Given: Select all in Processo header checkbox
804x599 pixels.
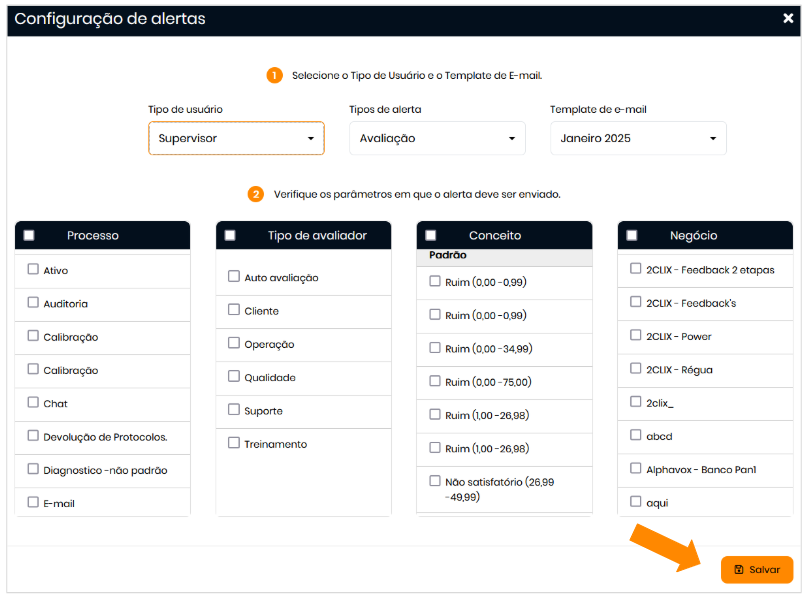Looking at the screenshot, I should pos(29,235).
